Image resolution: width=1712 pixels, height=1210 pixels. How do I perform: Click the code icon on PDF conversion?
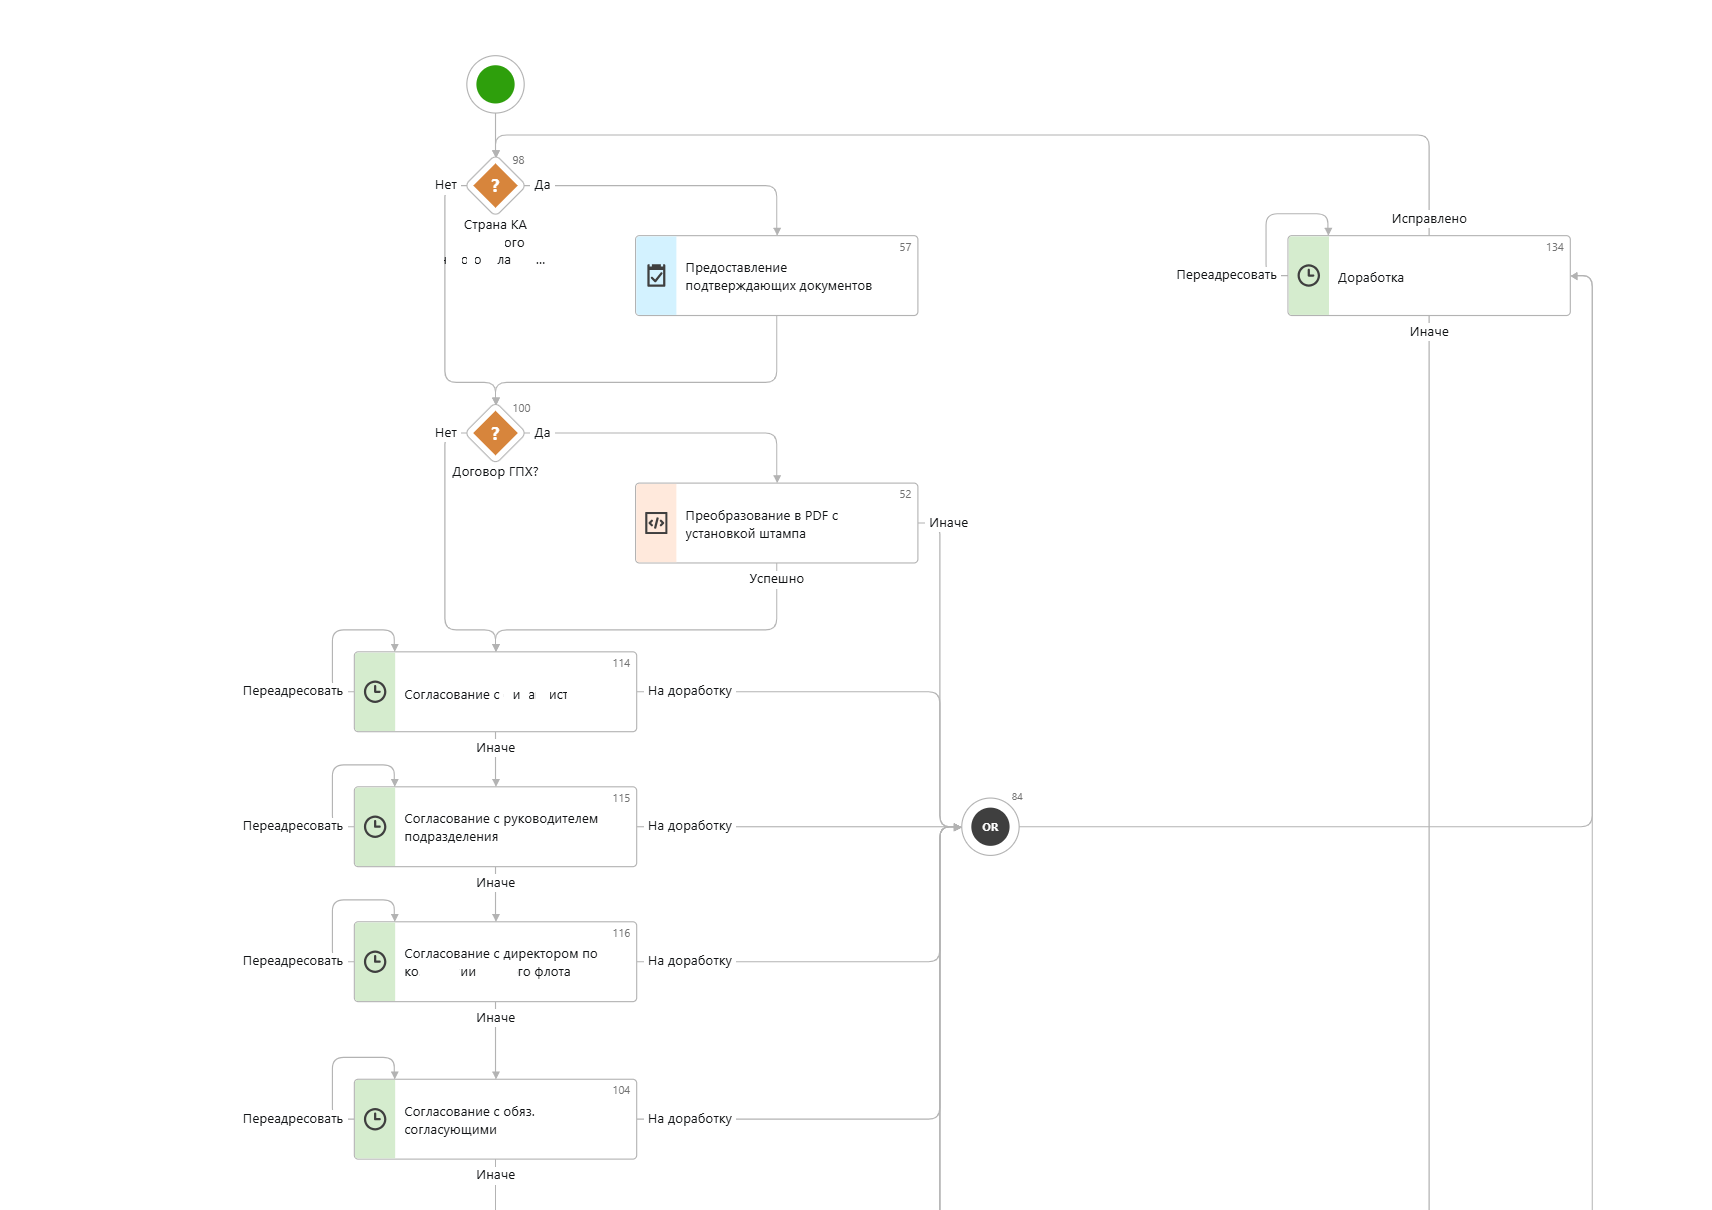(x=656, y=523)
